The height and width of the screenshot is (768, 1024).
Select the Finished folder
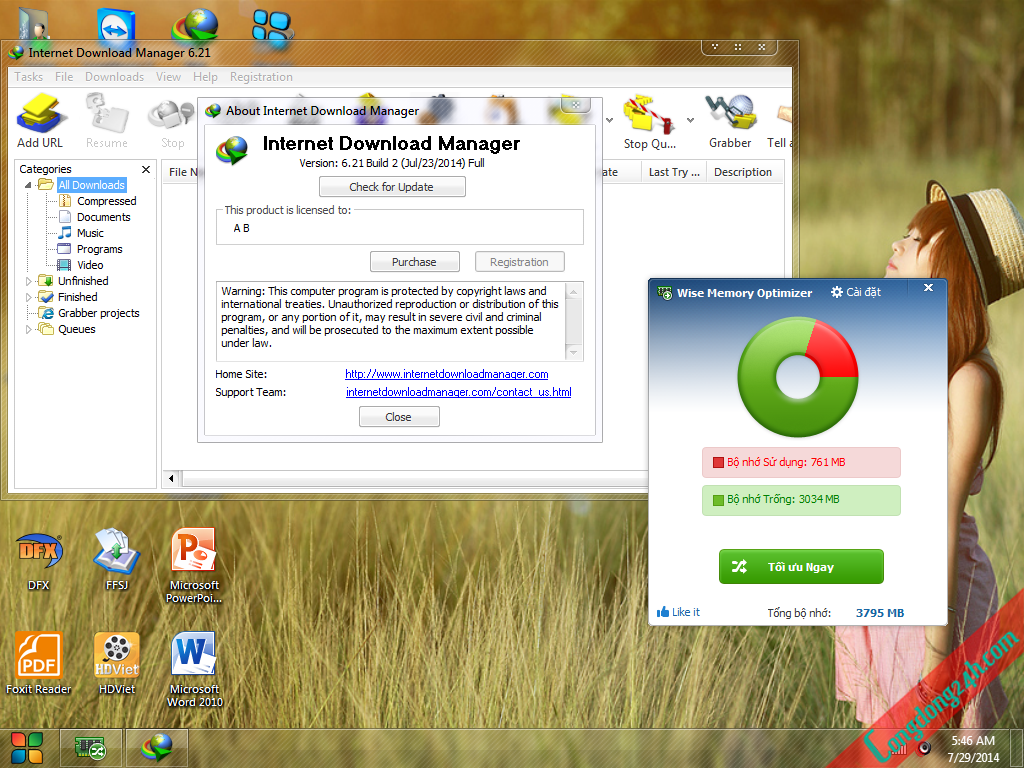tap(77, 297)
